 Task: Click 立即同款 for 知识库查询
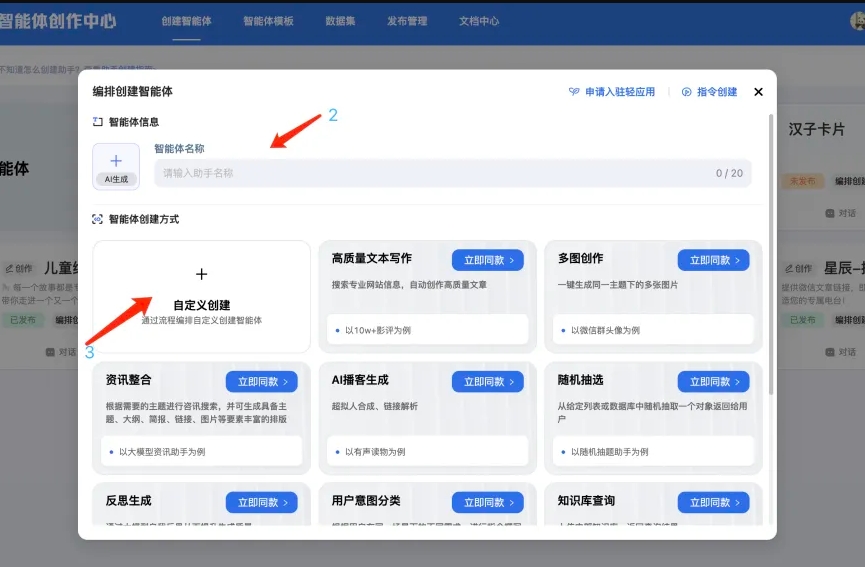tap(713, 502)
